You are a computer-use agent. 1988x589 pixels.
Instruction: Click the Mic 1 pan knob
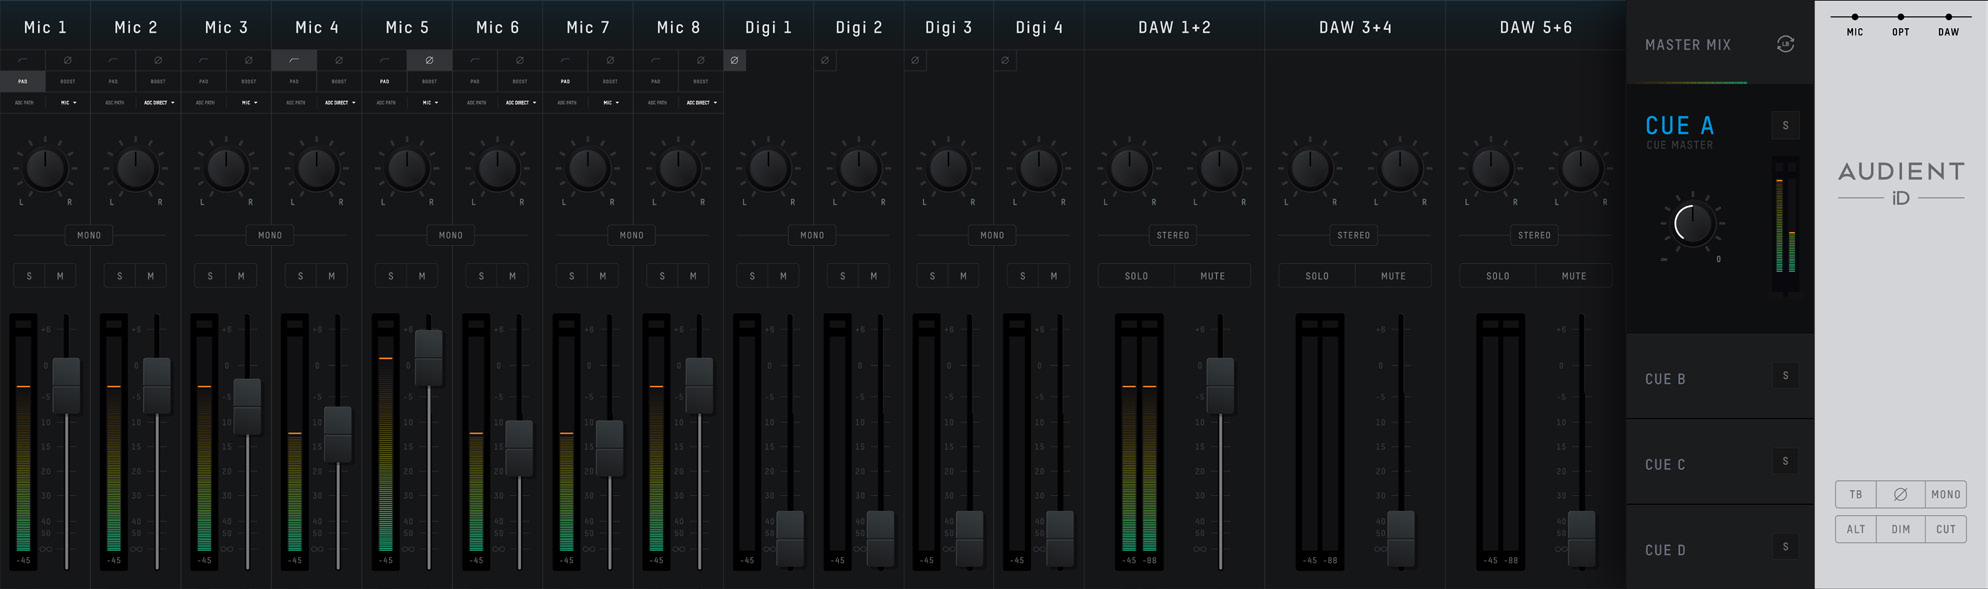pyautogui.click(x=46, y=170)
